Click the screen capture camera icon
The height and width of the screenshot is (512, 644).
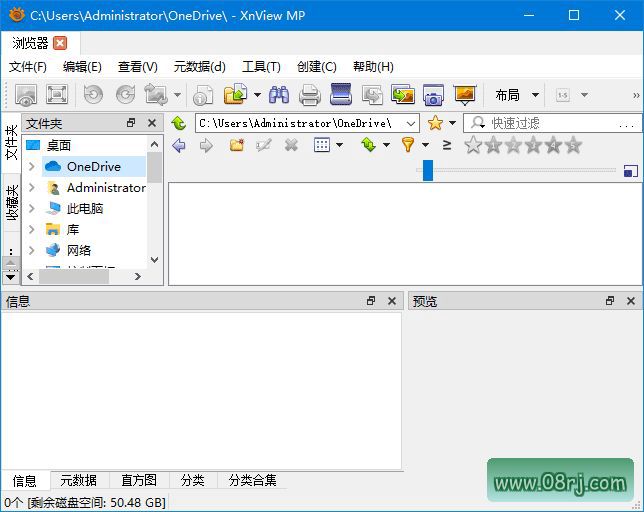click(x=433, y=95)
